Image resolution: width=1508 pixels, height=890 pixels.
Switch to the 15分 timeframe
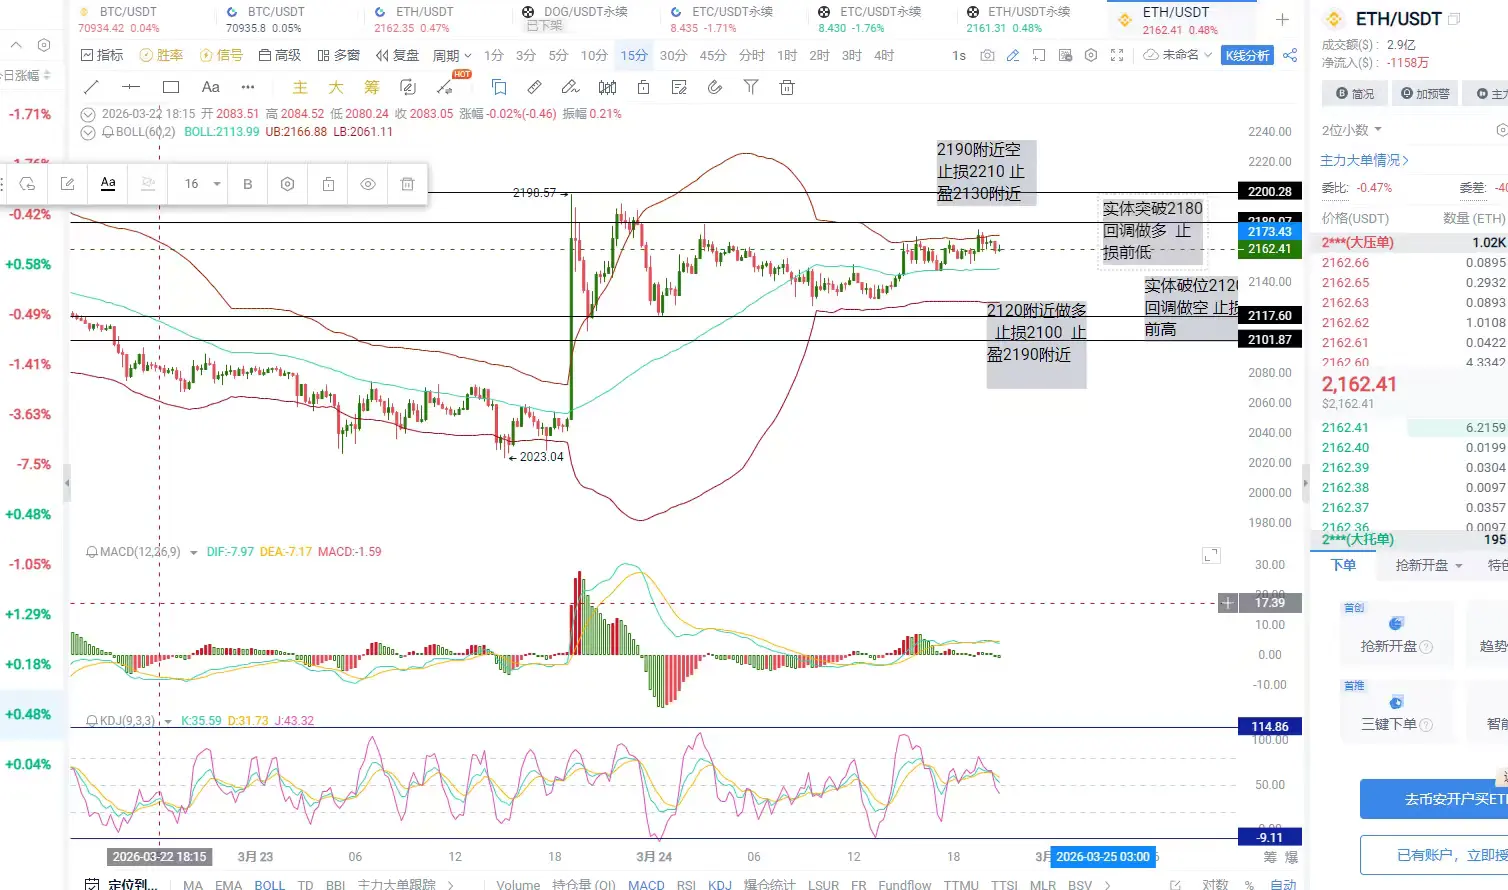[x=634, y=55]
